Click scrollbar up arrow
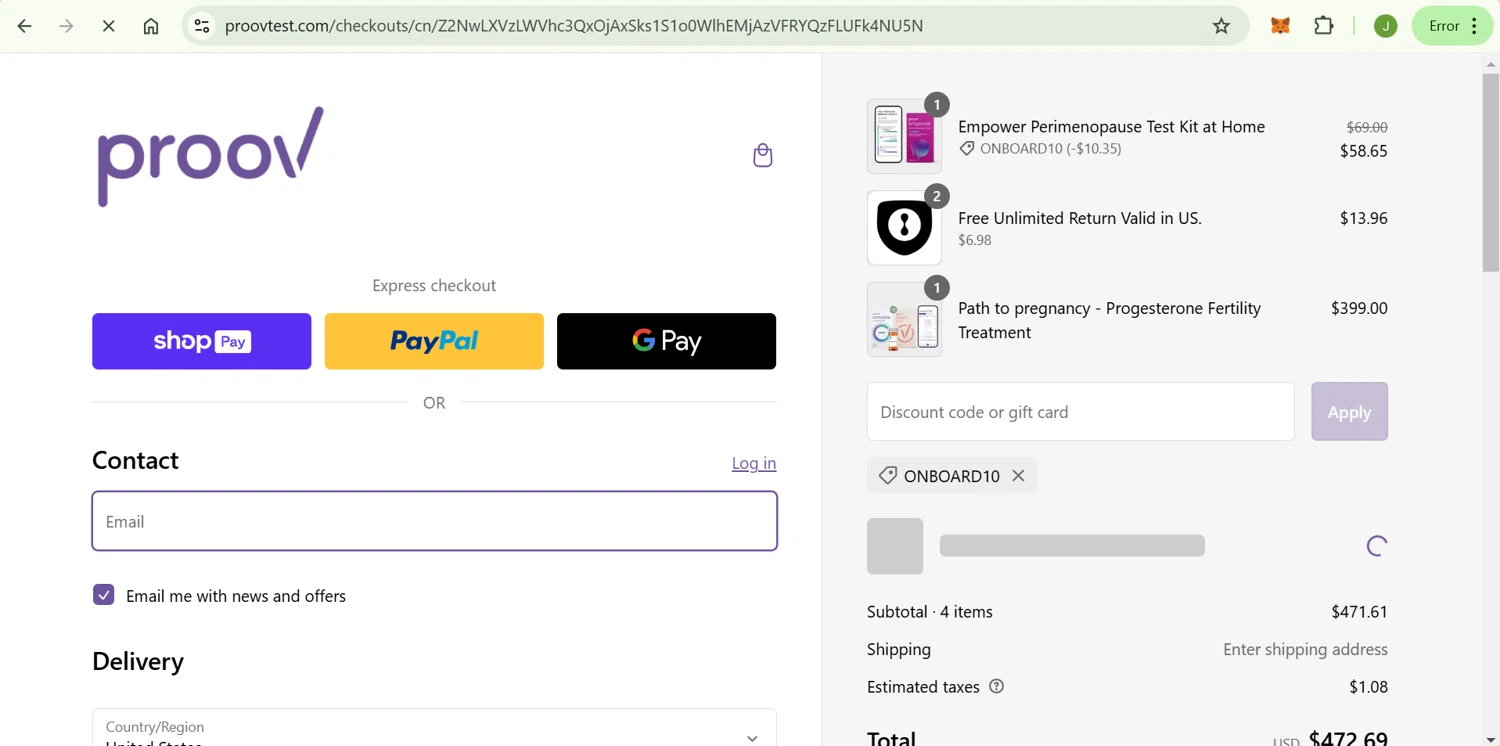This screenshot has height=746, width=1500. pos(1491,64)
